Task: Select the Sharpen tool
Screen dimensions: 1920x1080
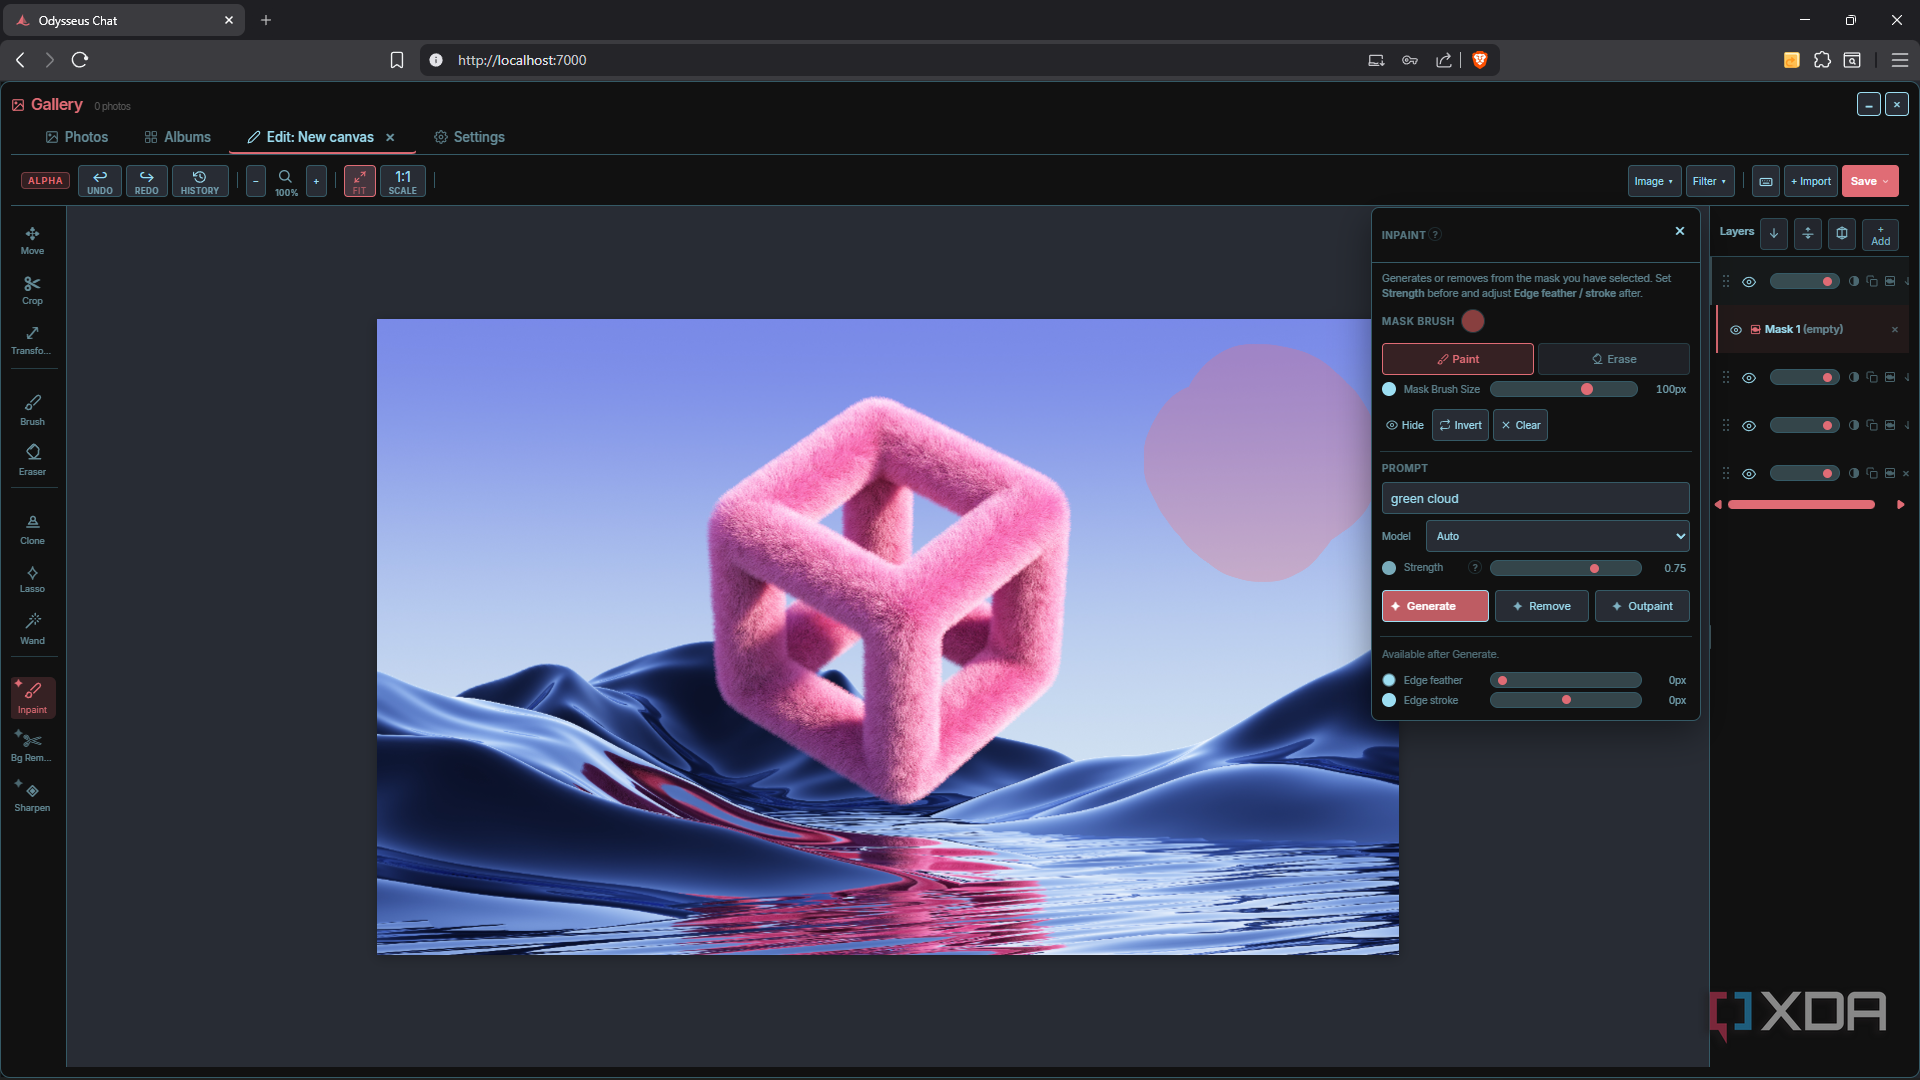Action: (x=32, y=797)
